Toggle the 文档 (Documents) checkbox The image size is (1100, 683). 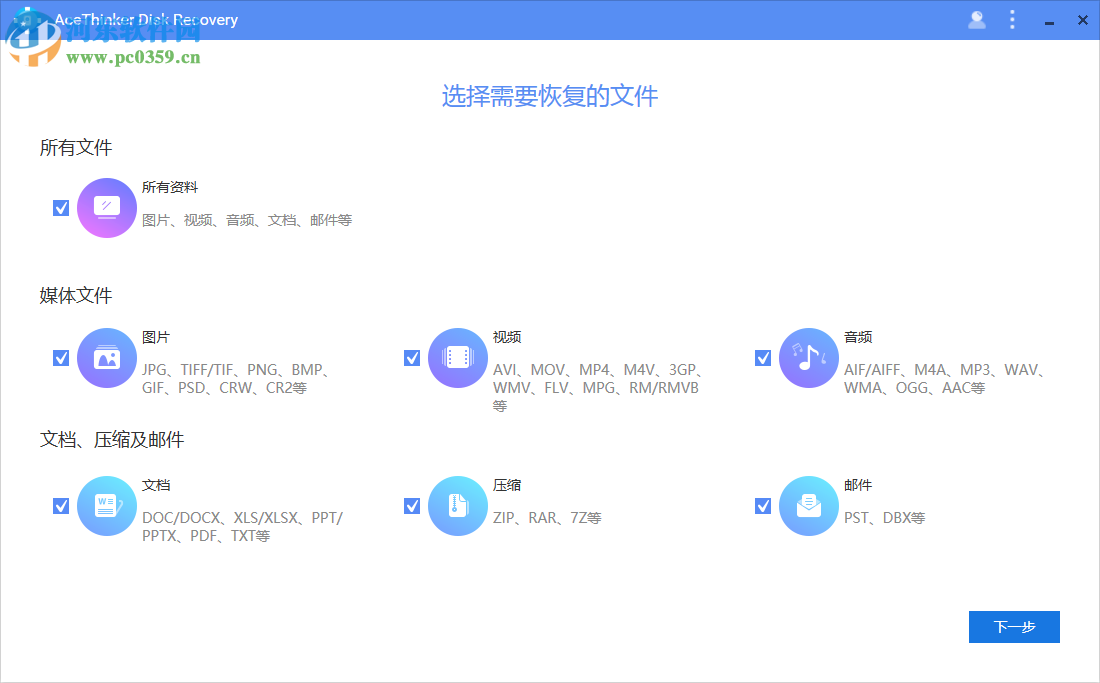61,505
